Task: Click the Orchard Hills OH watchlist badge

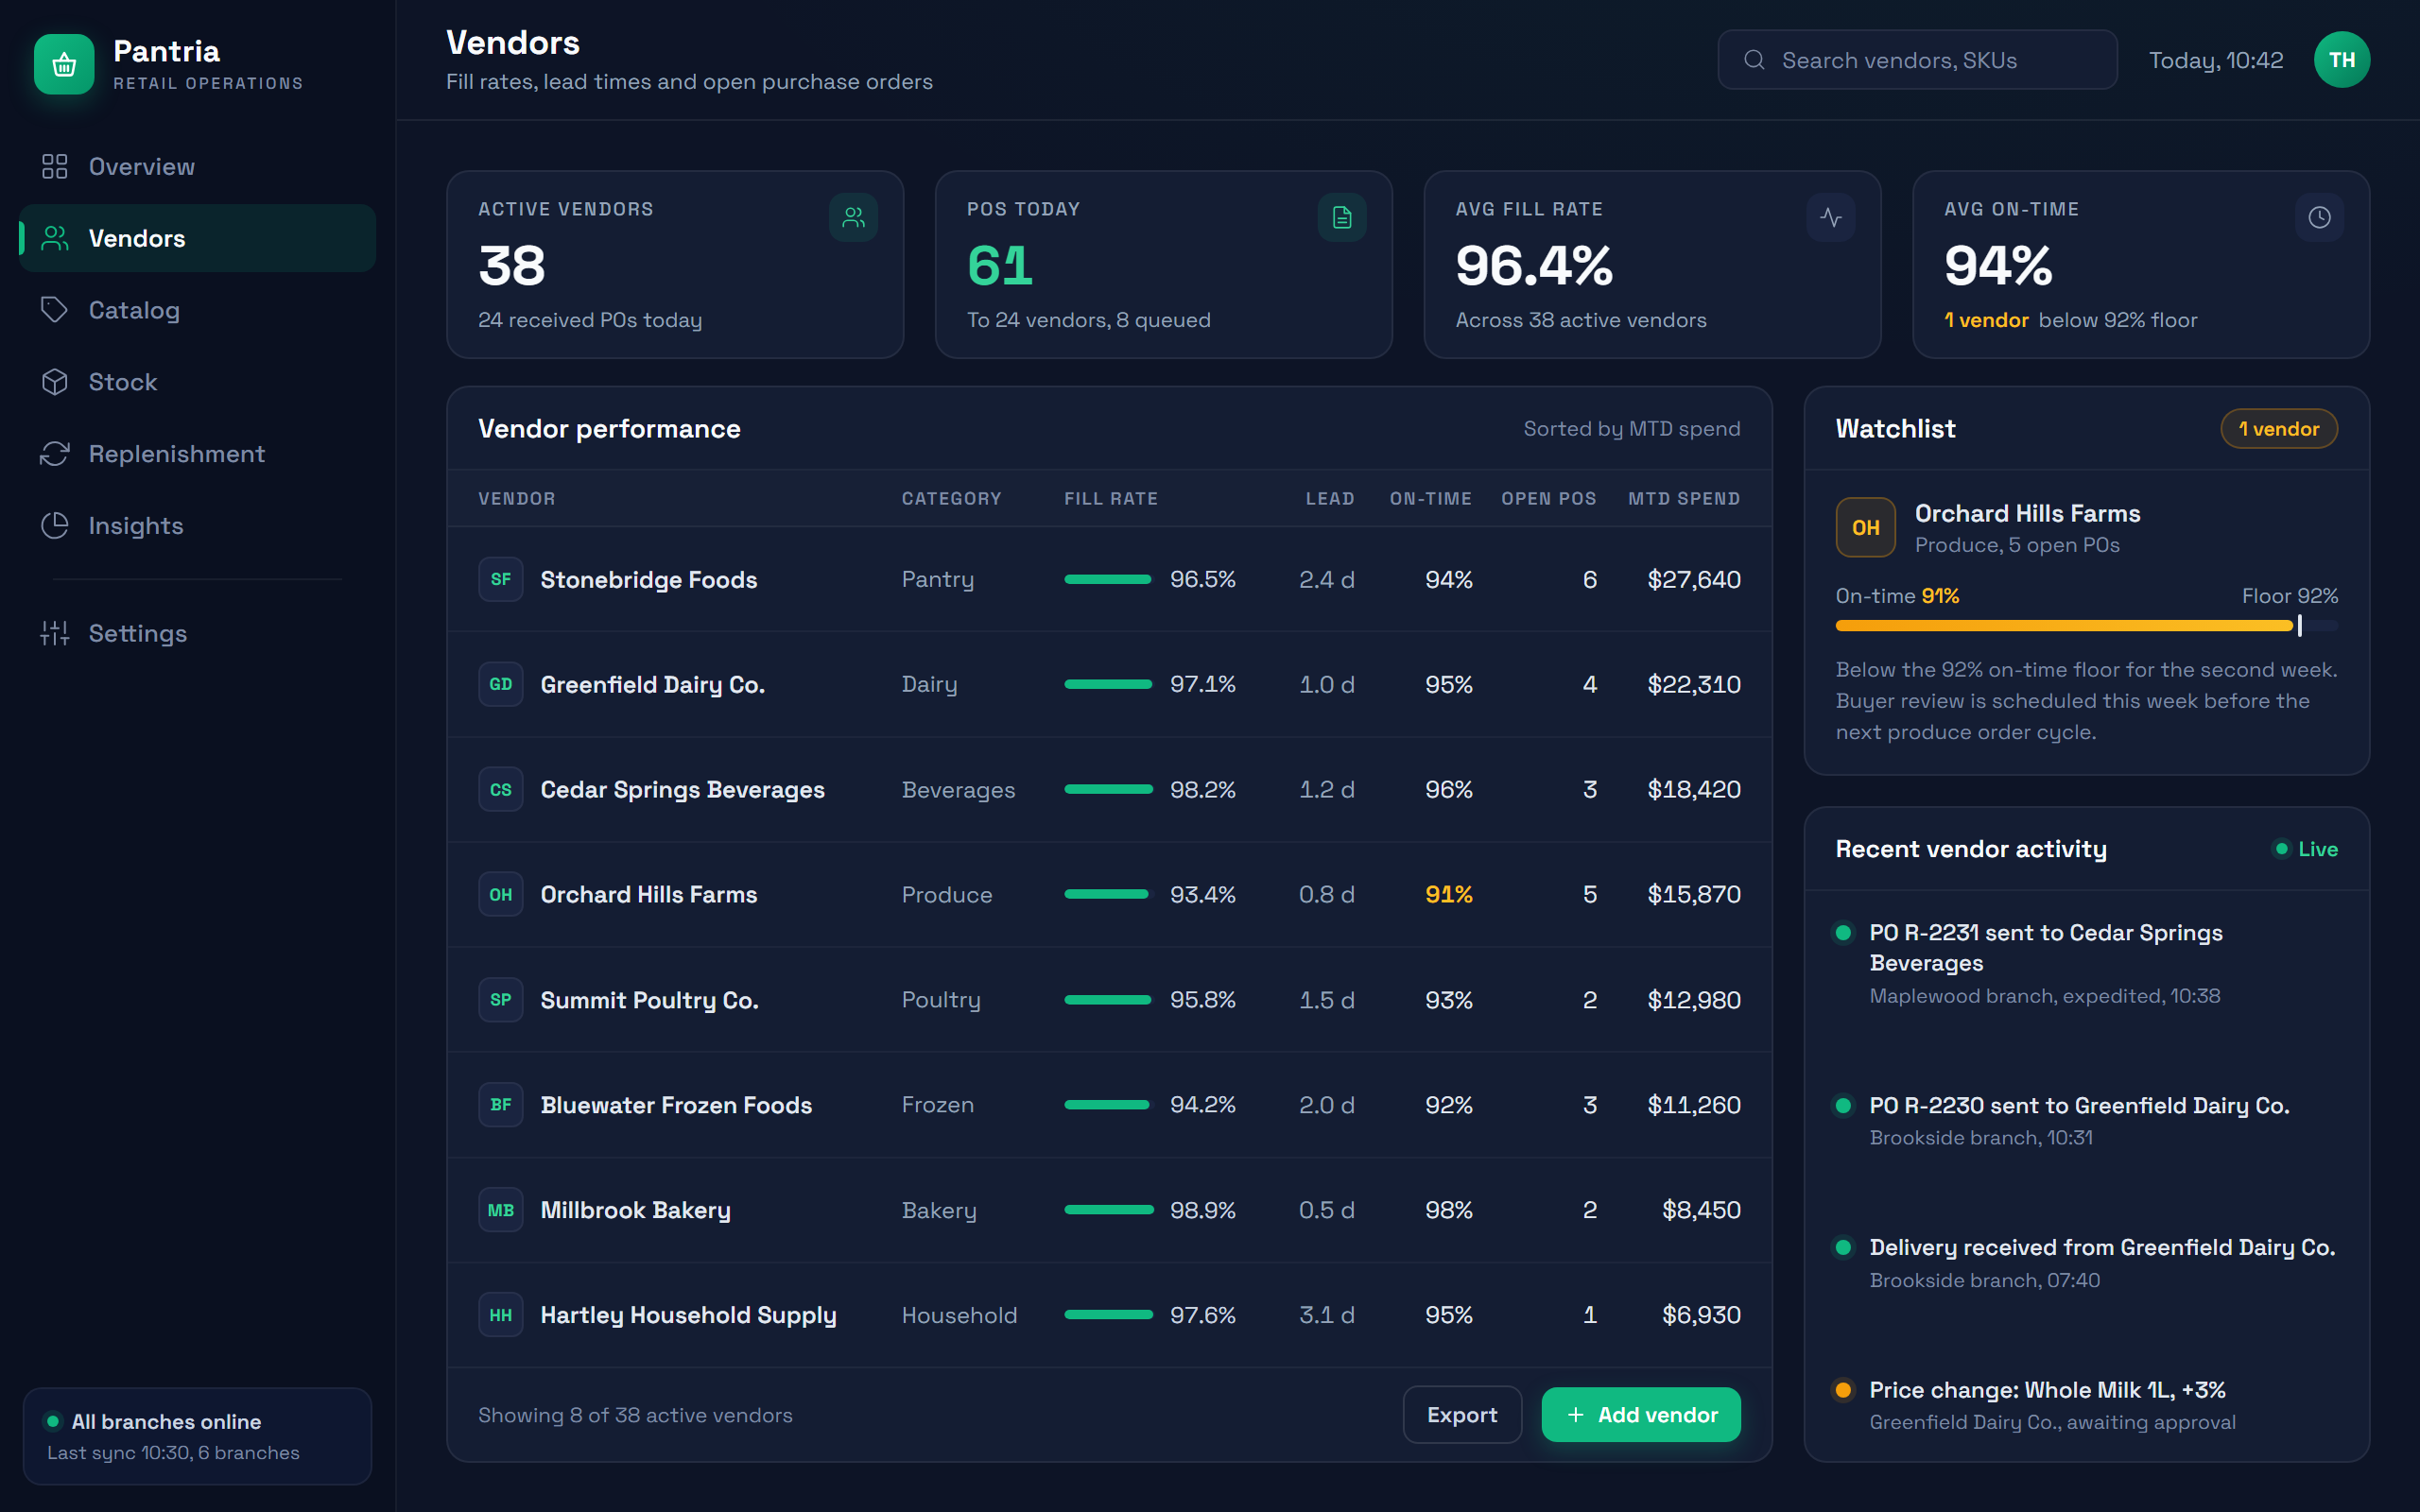Action: [1865, 527]
